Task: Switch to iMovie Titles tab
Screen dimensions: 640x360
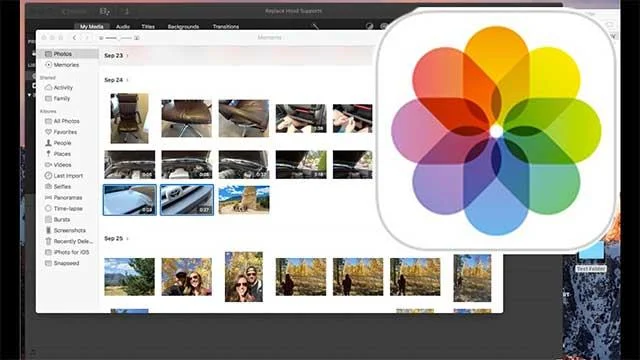Action: point(148,27)
